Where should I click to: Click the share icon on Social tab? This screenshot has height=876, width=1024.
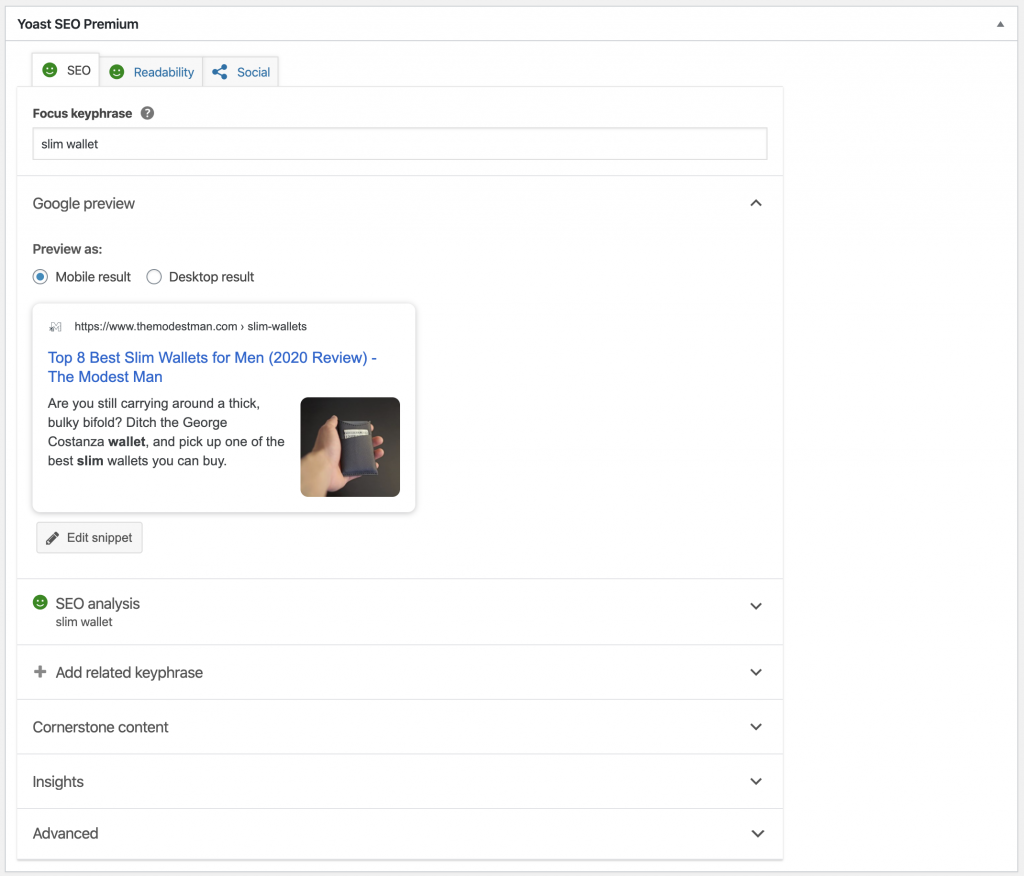coord(220,72)
